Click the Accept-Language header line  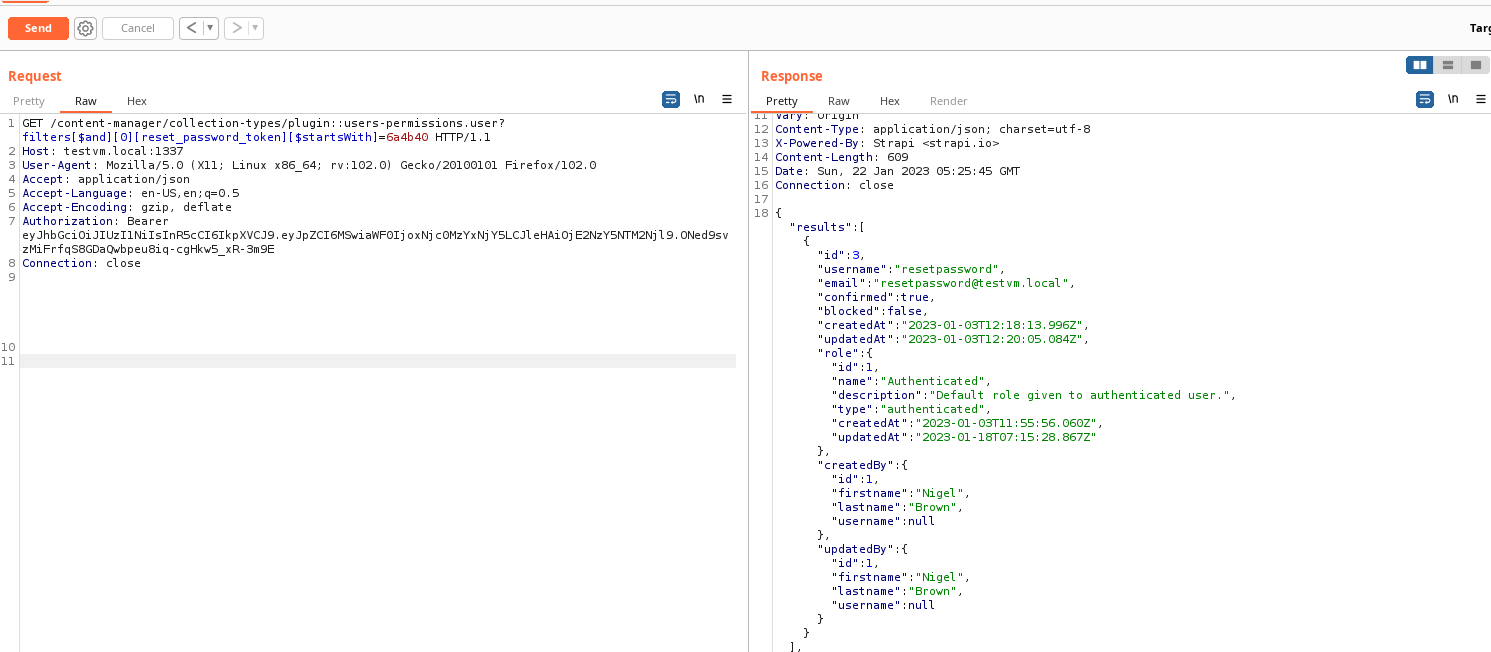pos(131,193)
